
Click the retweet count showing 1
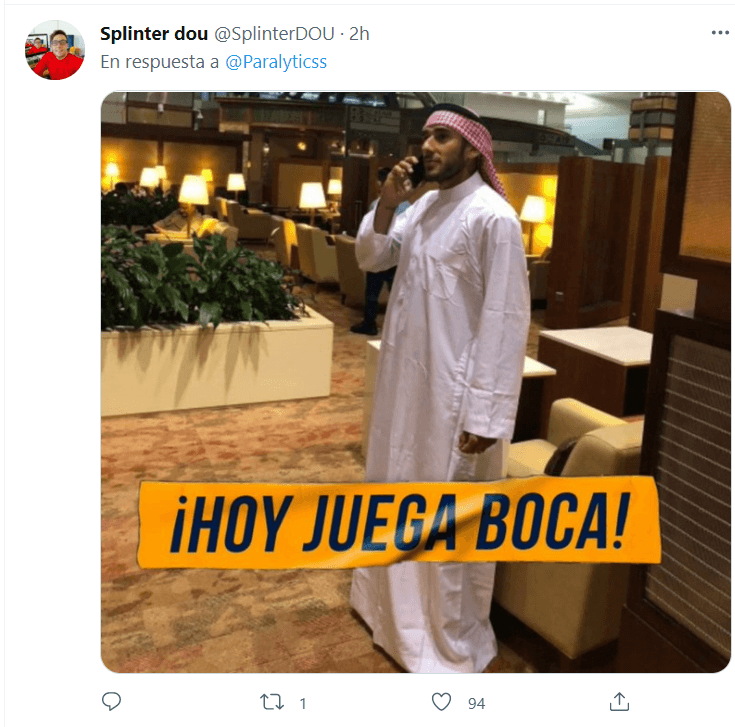point(303,703)
